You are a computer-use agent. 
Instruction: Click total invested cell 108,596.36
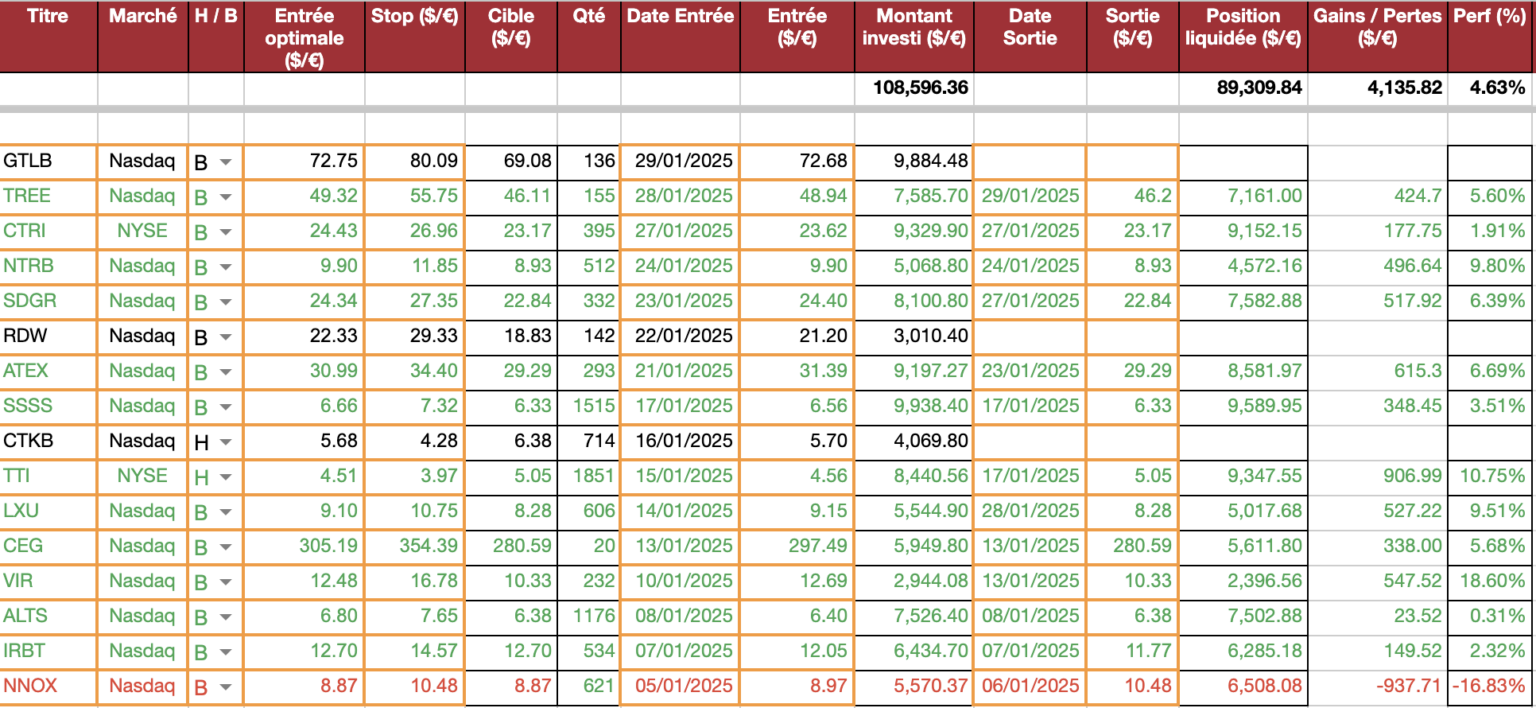[x=914, y=87]
